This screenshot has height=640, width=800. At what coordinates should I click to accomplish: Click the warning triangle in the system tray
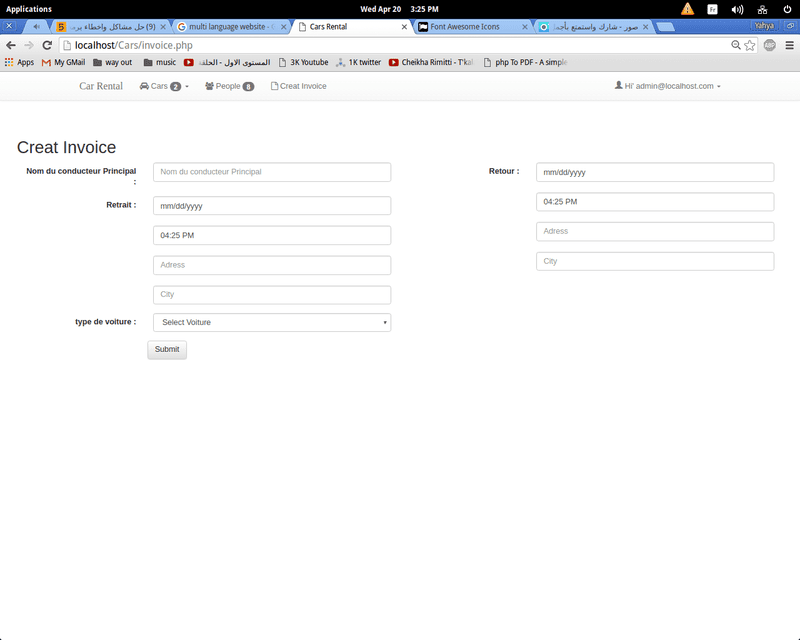[687, 9]
